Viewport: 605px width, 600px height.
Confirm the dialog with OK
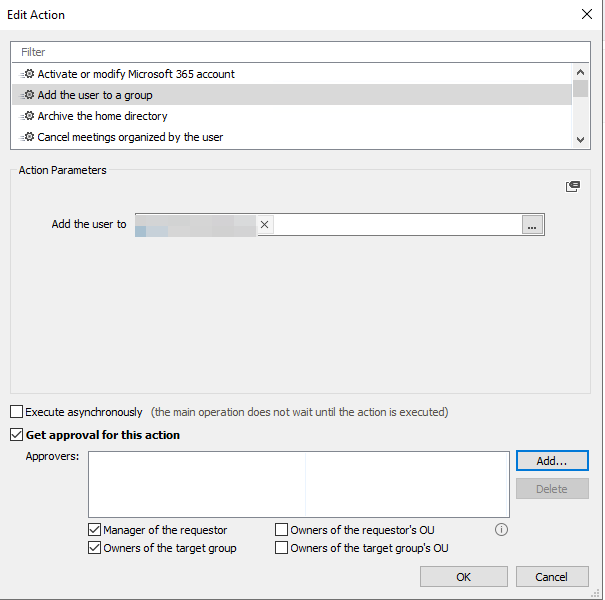[464, 577]
